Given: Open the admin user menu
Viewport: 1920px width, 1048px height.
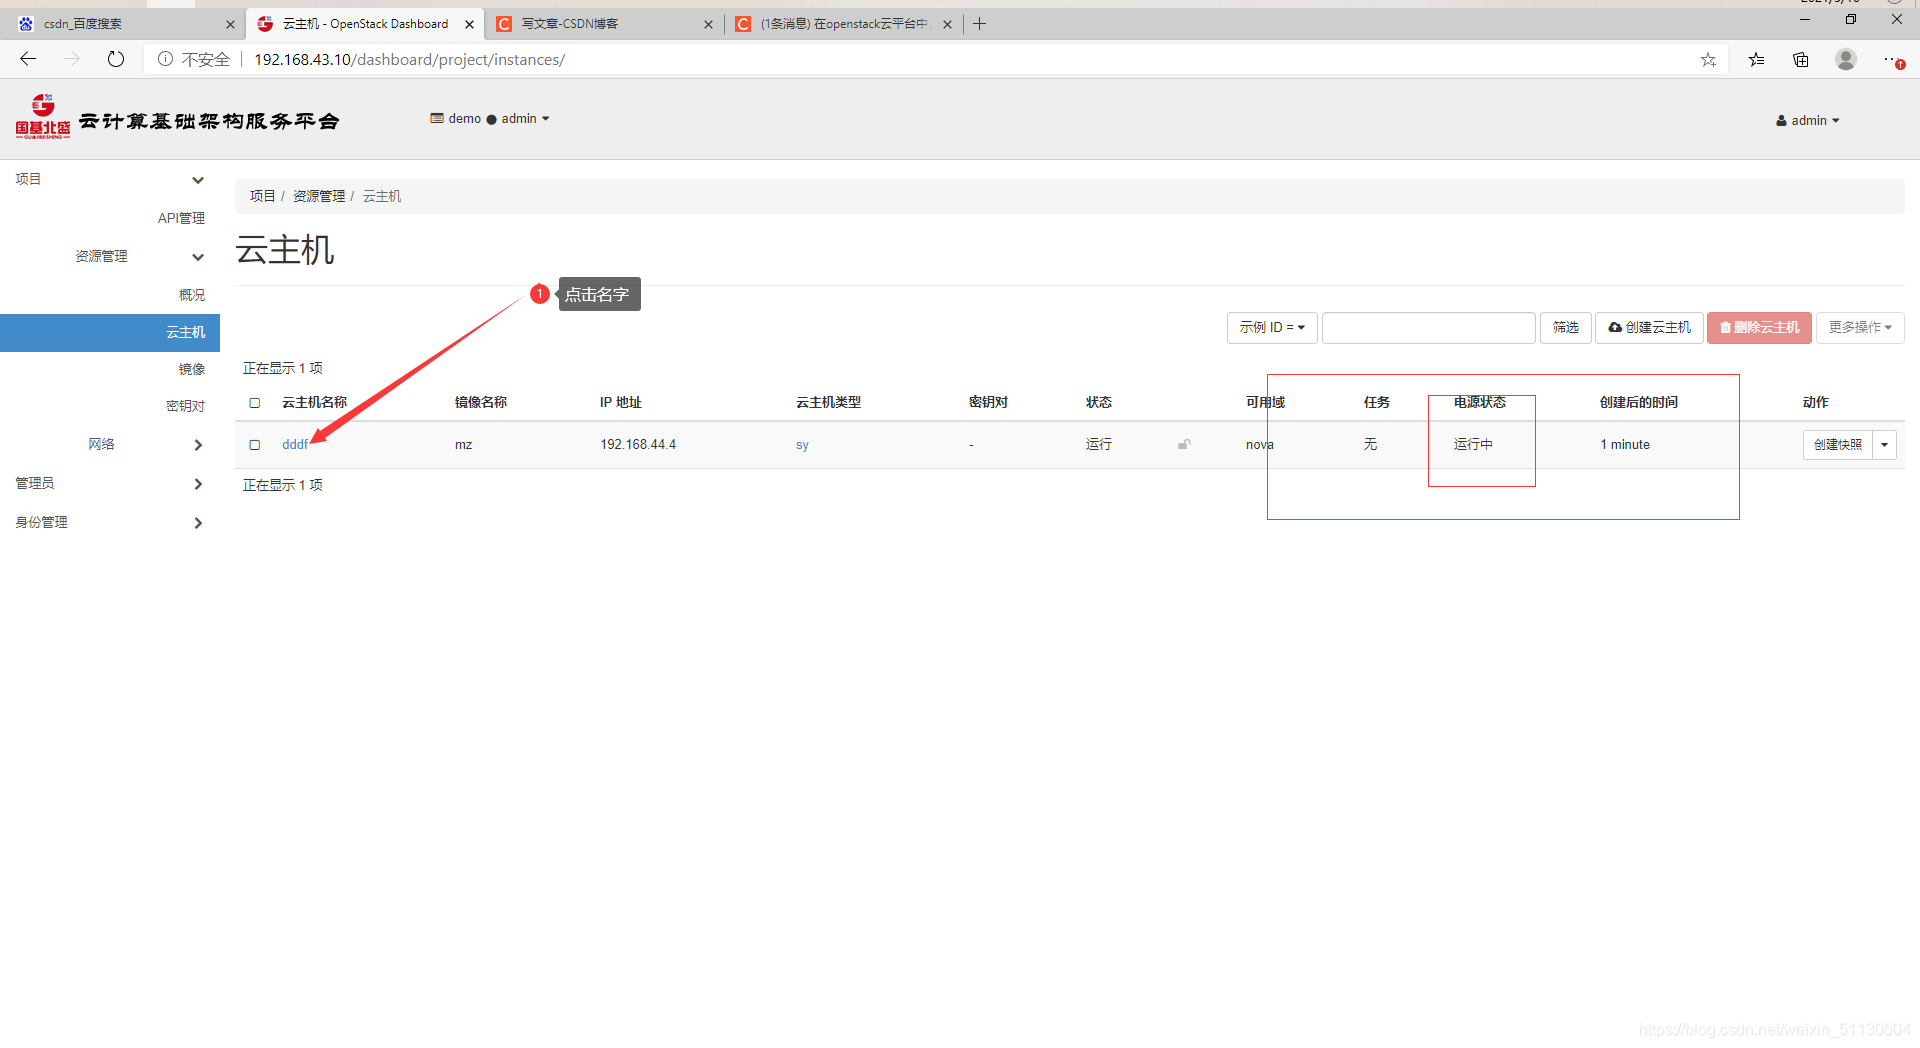Looking at the screenshot, I should point(1808,120).
